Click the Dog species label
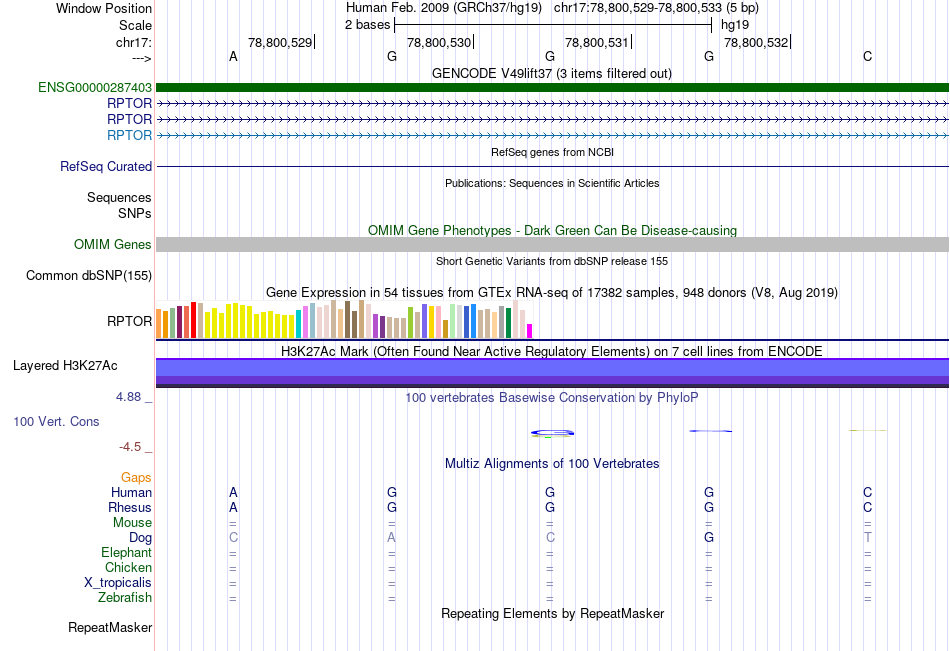 click(140, 538)
